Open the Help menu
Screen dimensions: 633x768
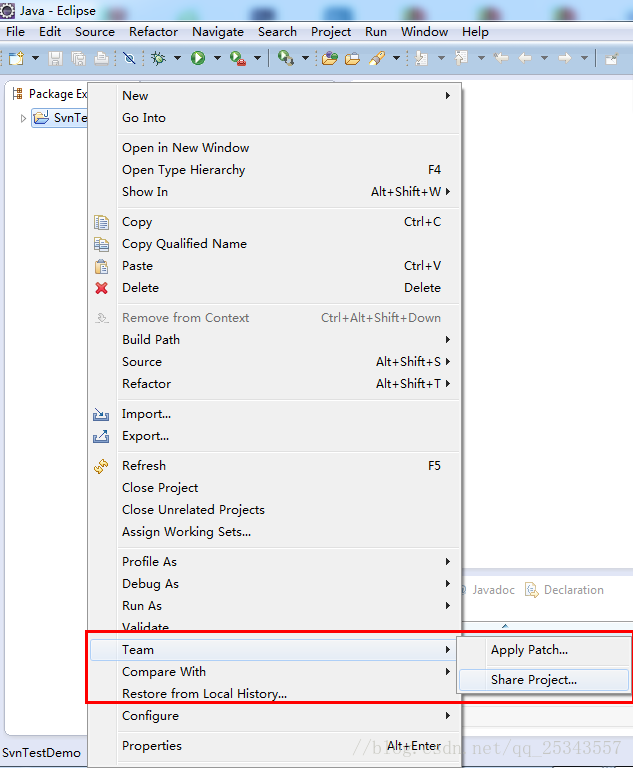tap(475, 32)
